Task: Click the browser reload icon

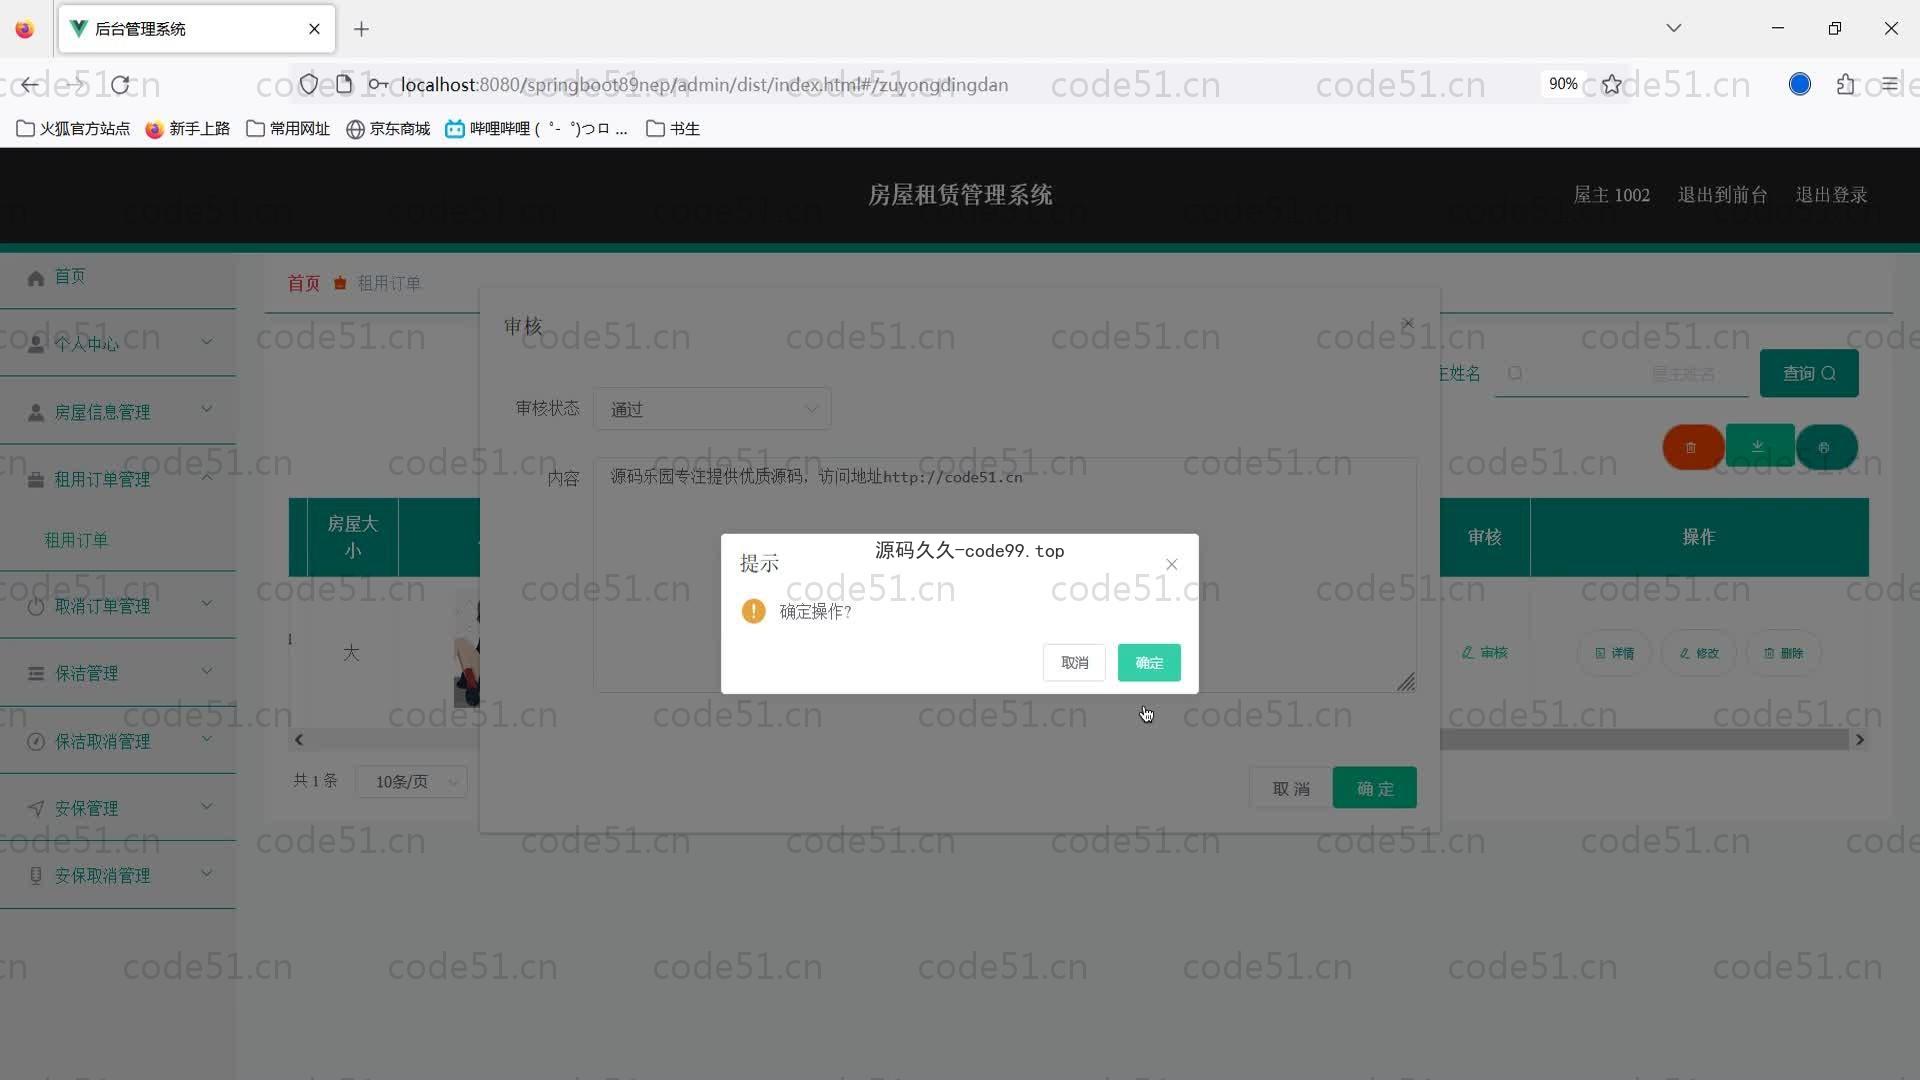Action: (121, 85)
